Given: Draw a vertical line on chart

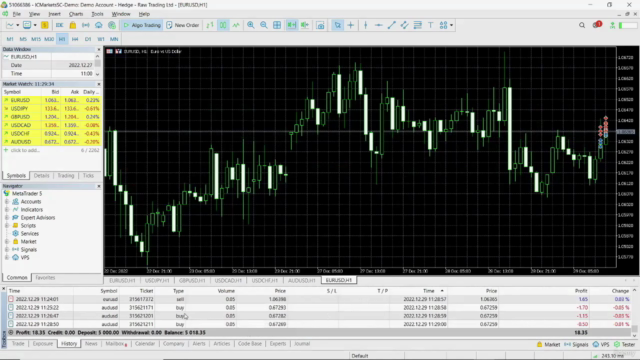Looking at the screenshot, I should coord(365,25).
